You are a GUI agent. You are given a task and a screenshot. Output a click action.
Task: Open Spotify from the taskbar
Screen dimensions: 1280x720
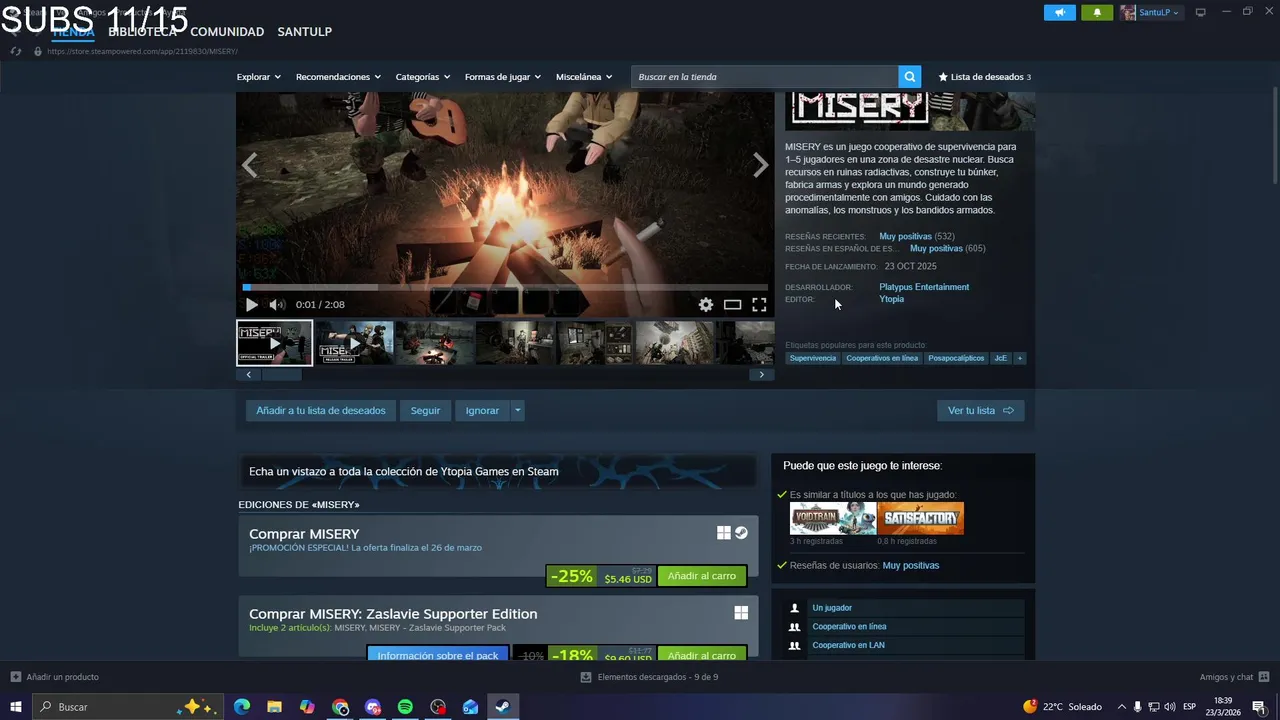tap(405, 707)
